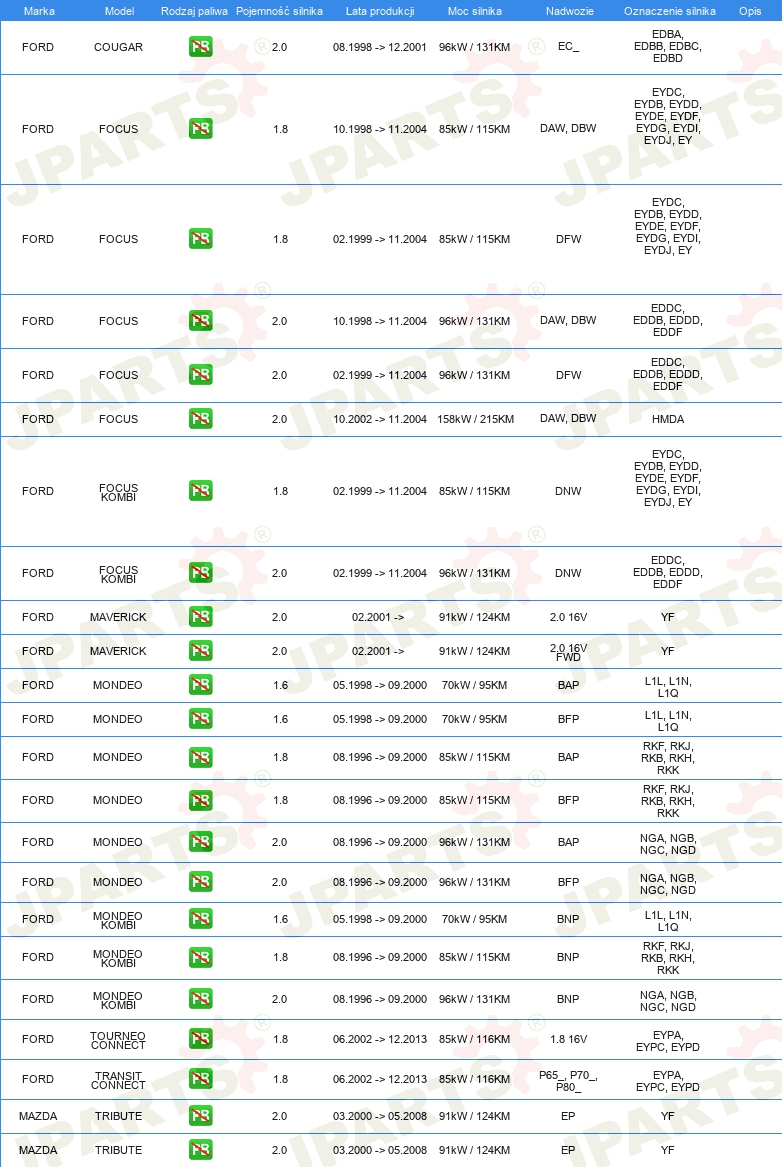The height and width of the screenshot is (1167, 782).
Task: Click the Model column header
Action: (x=119, y=11)
